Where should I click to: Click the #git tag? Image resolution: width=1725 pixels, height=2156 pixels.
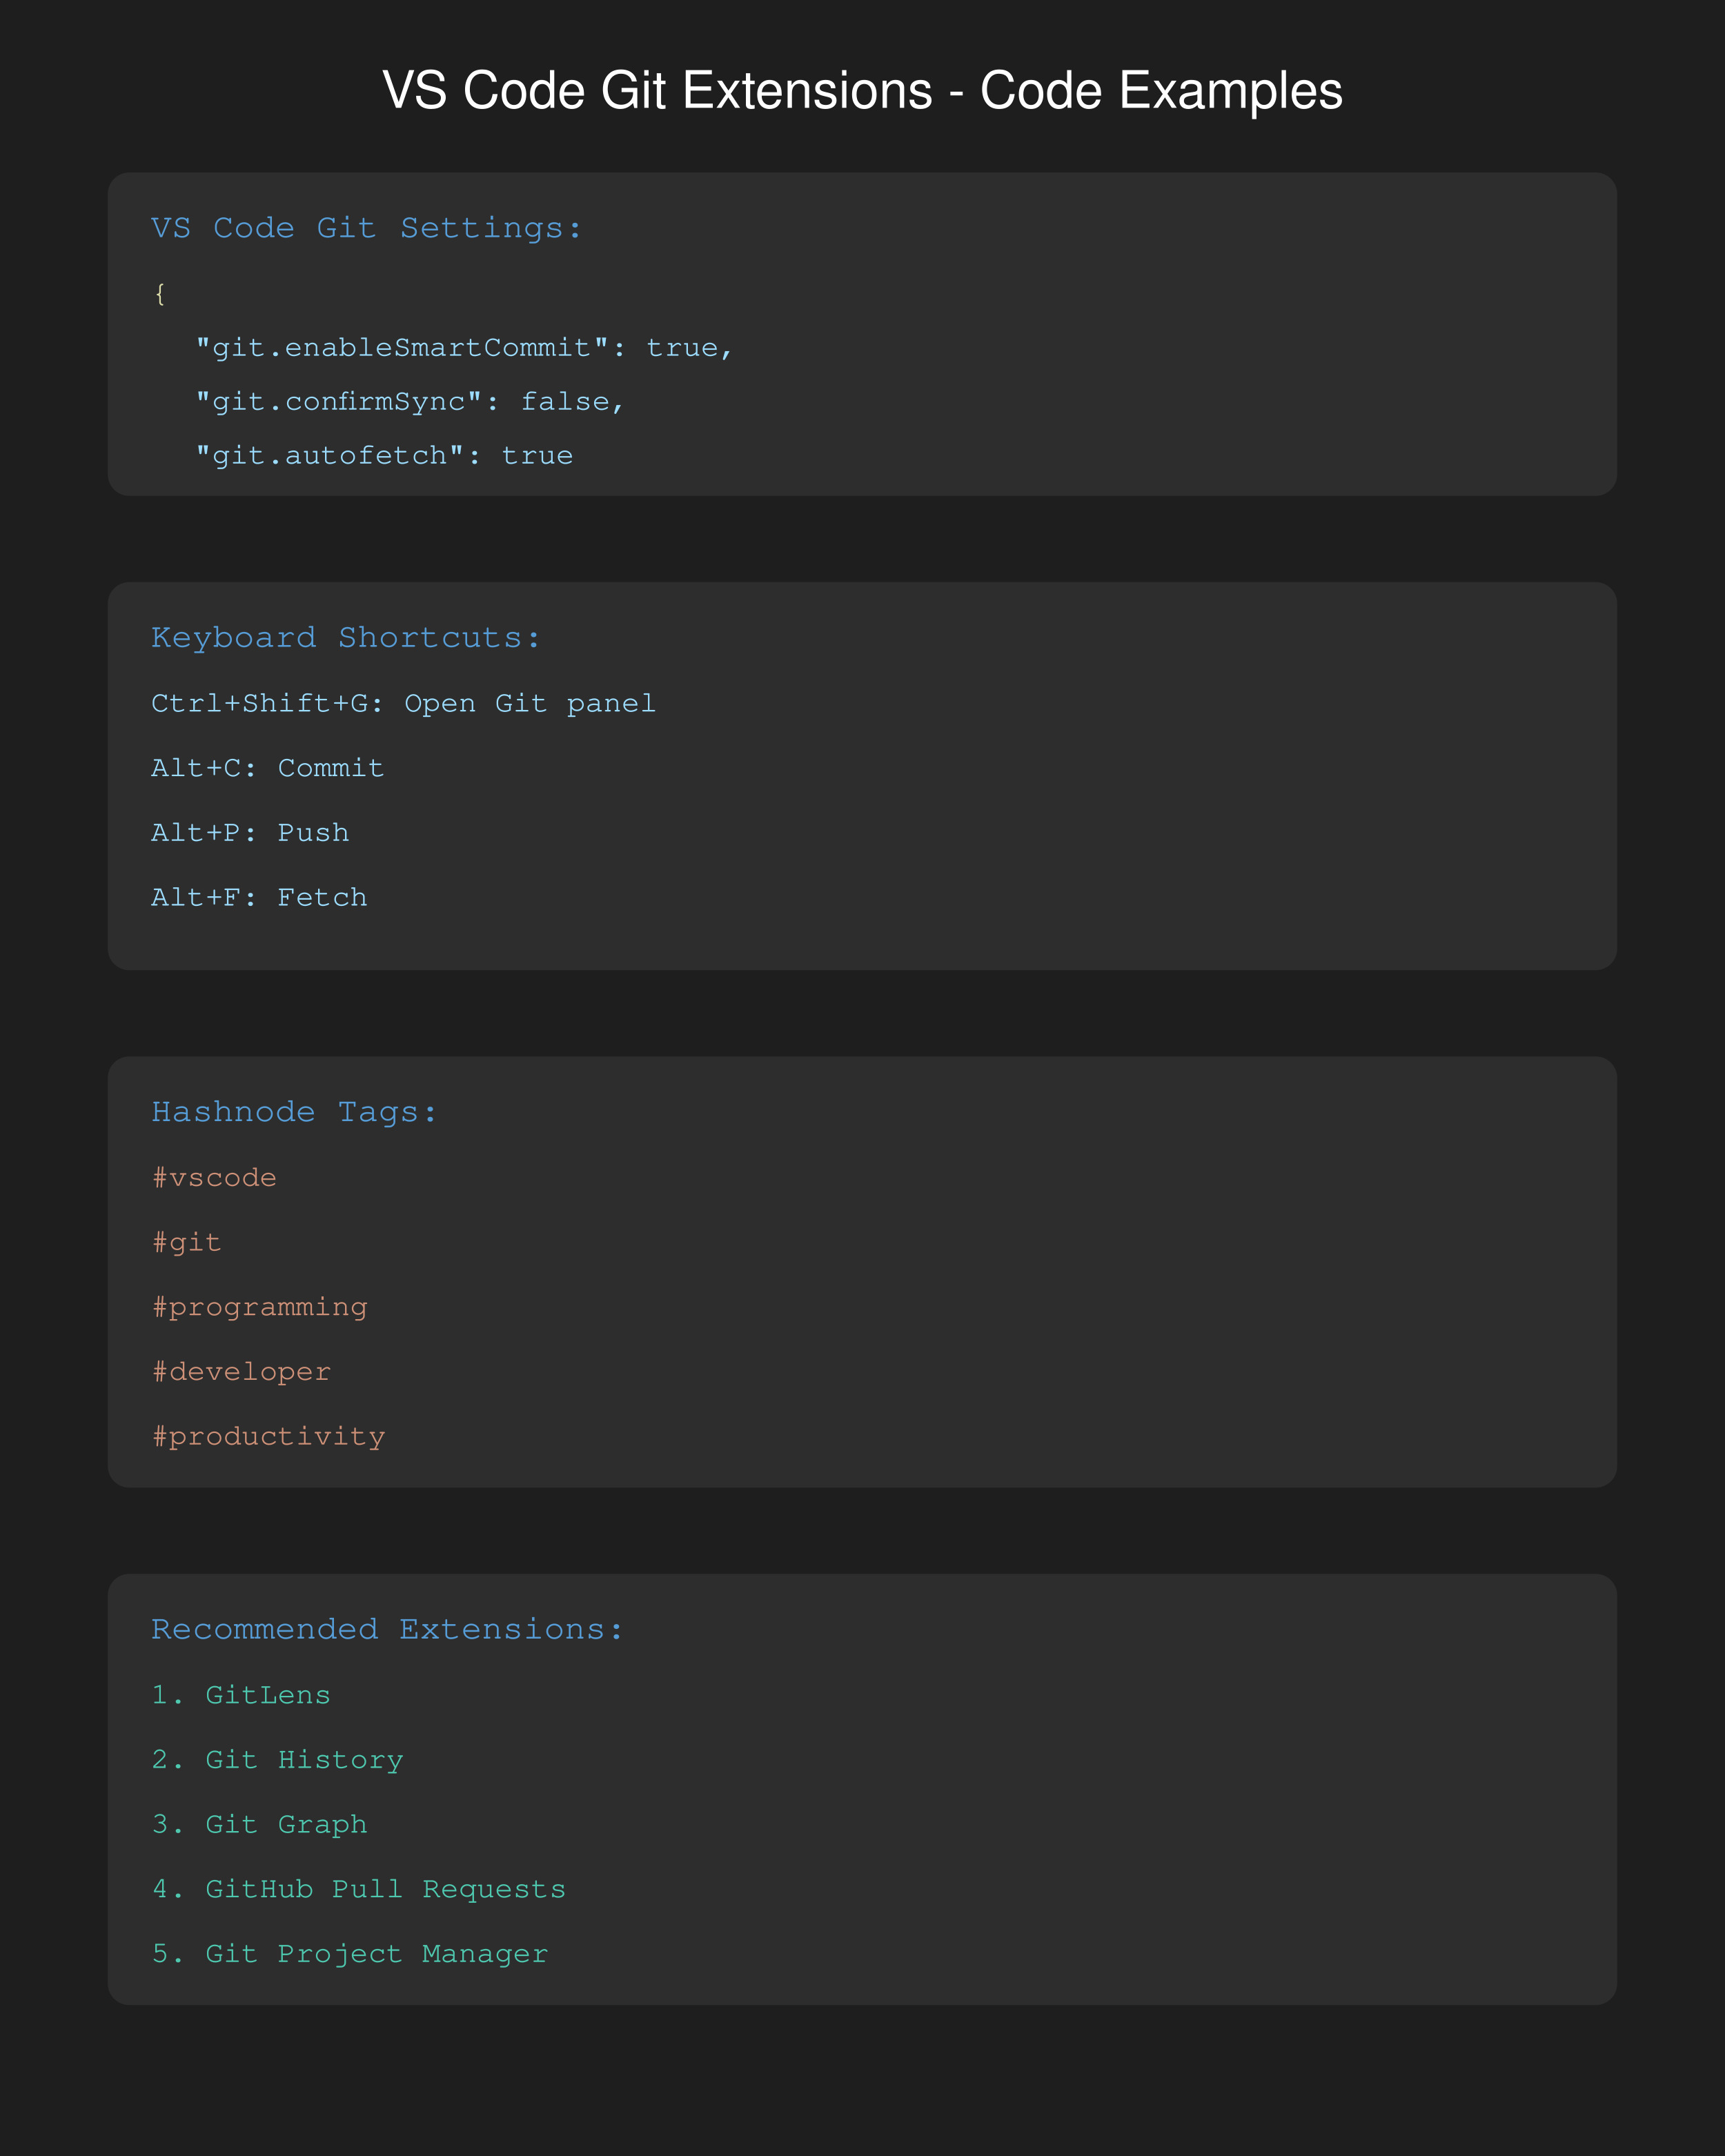186,1243
